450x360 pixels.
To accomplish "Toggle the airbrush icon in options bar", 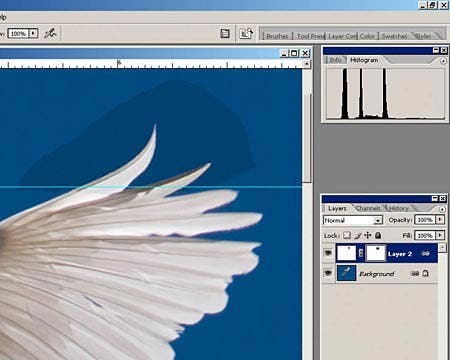I will pos(50,33).
